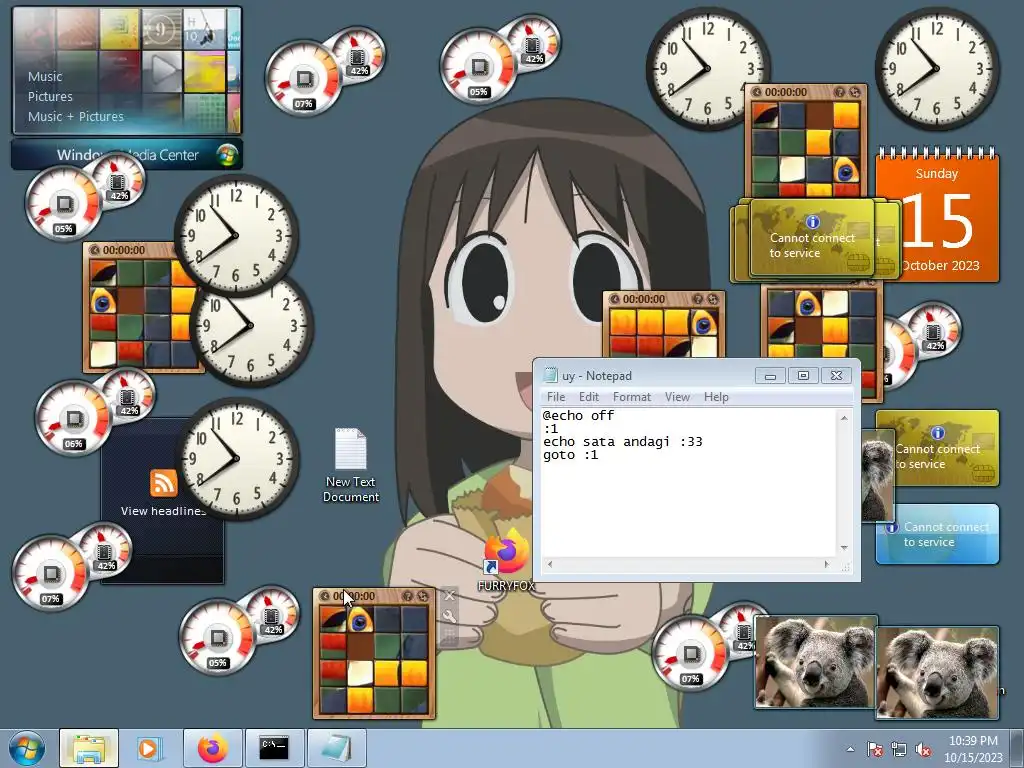Click Notepad vertical scrollbar down arrow
The height and width of the screenshot is (768, 1024).
coord(844,549)
